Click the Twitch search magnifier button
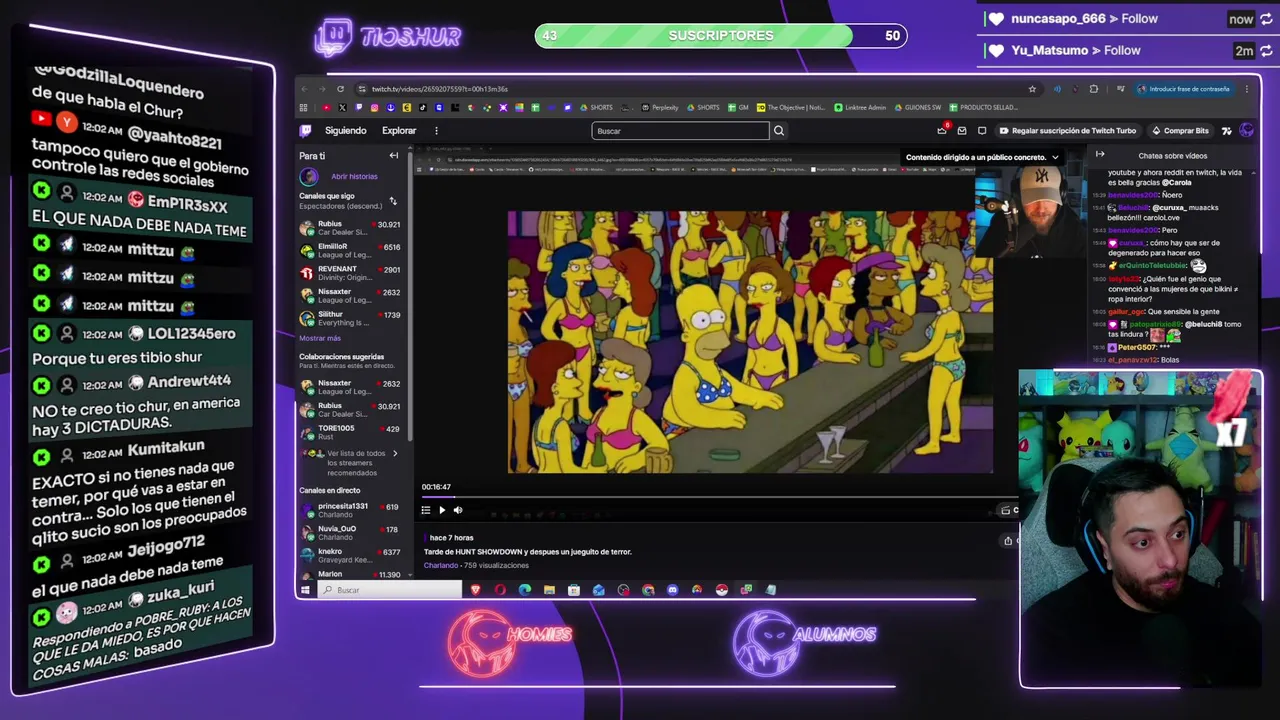 (x=779, y=130)
